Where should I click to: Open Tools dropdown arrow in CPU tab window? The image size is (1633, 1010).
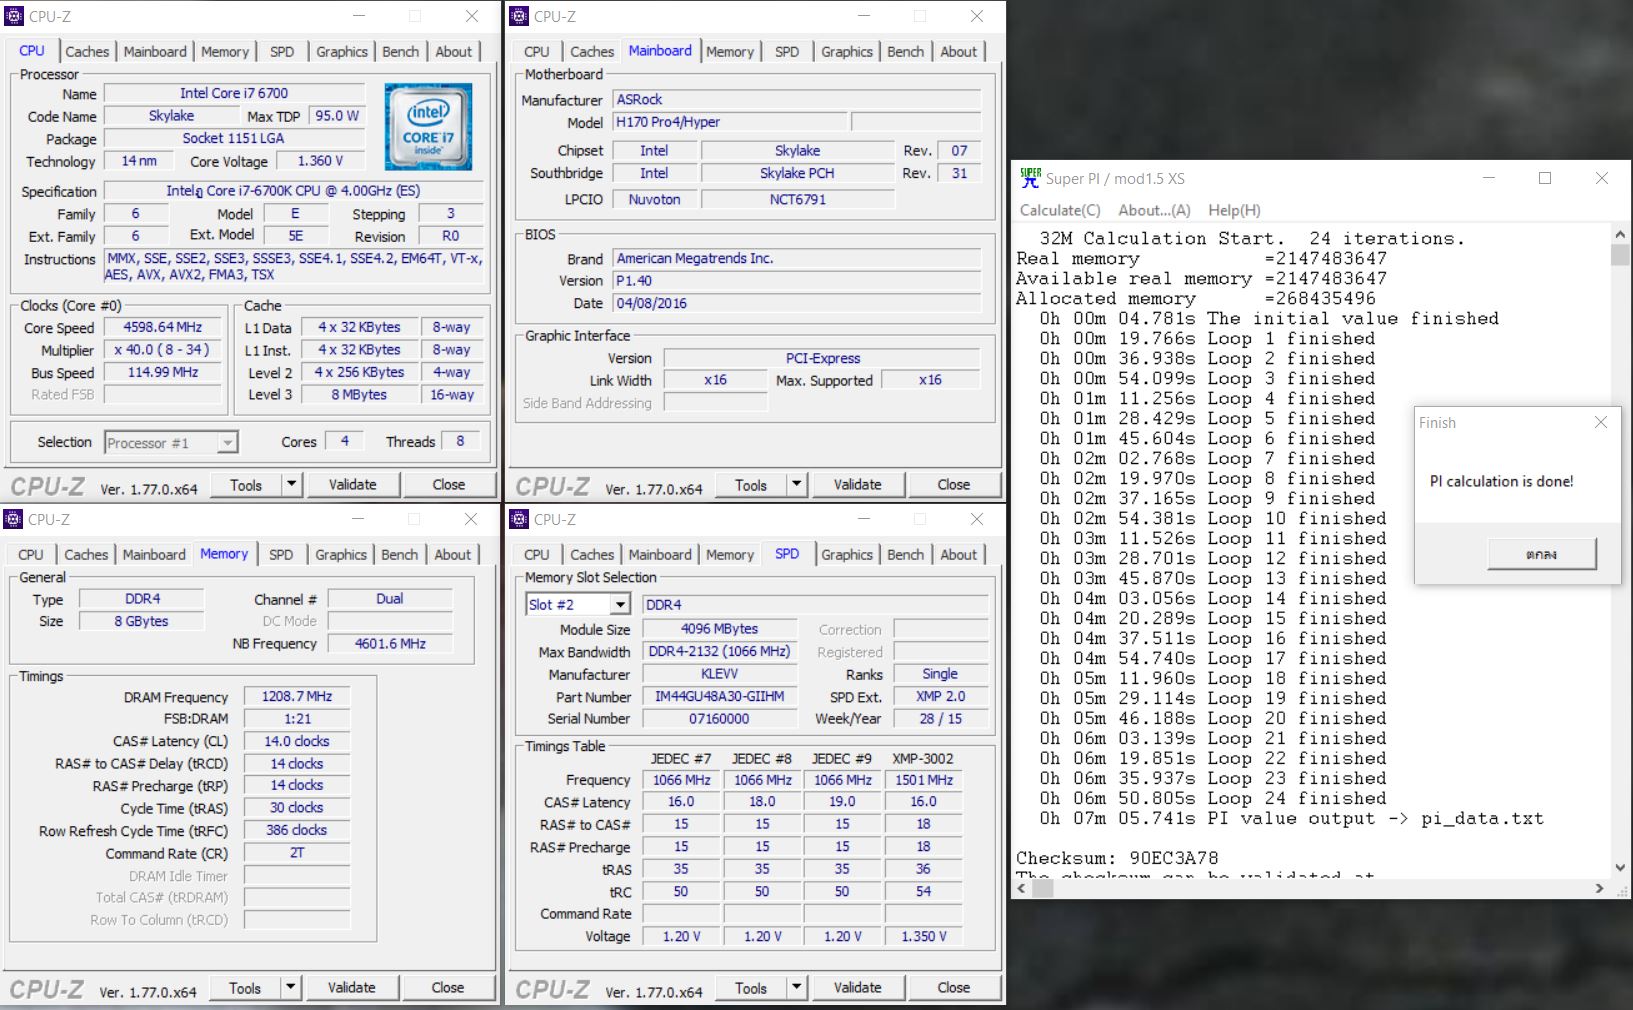pos(291,485)
